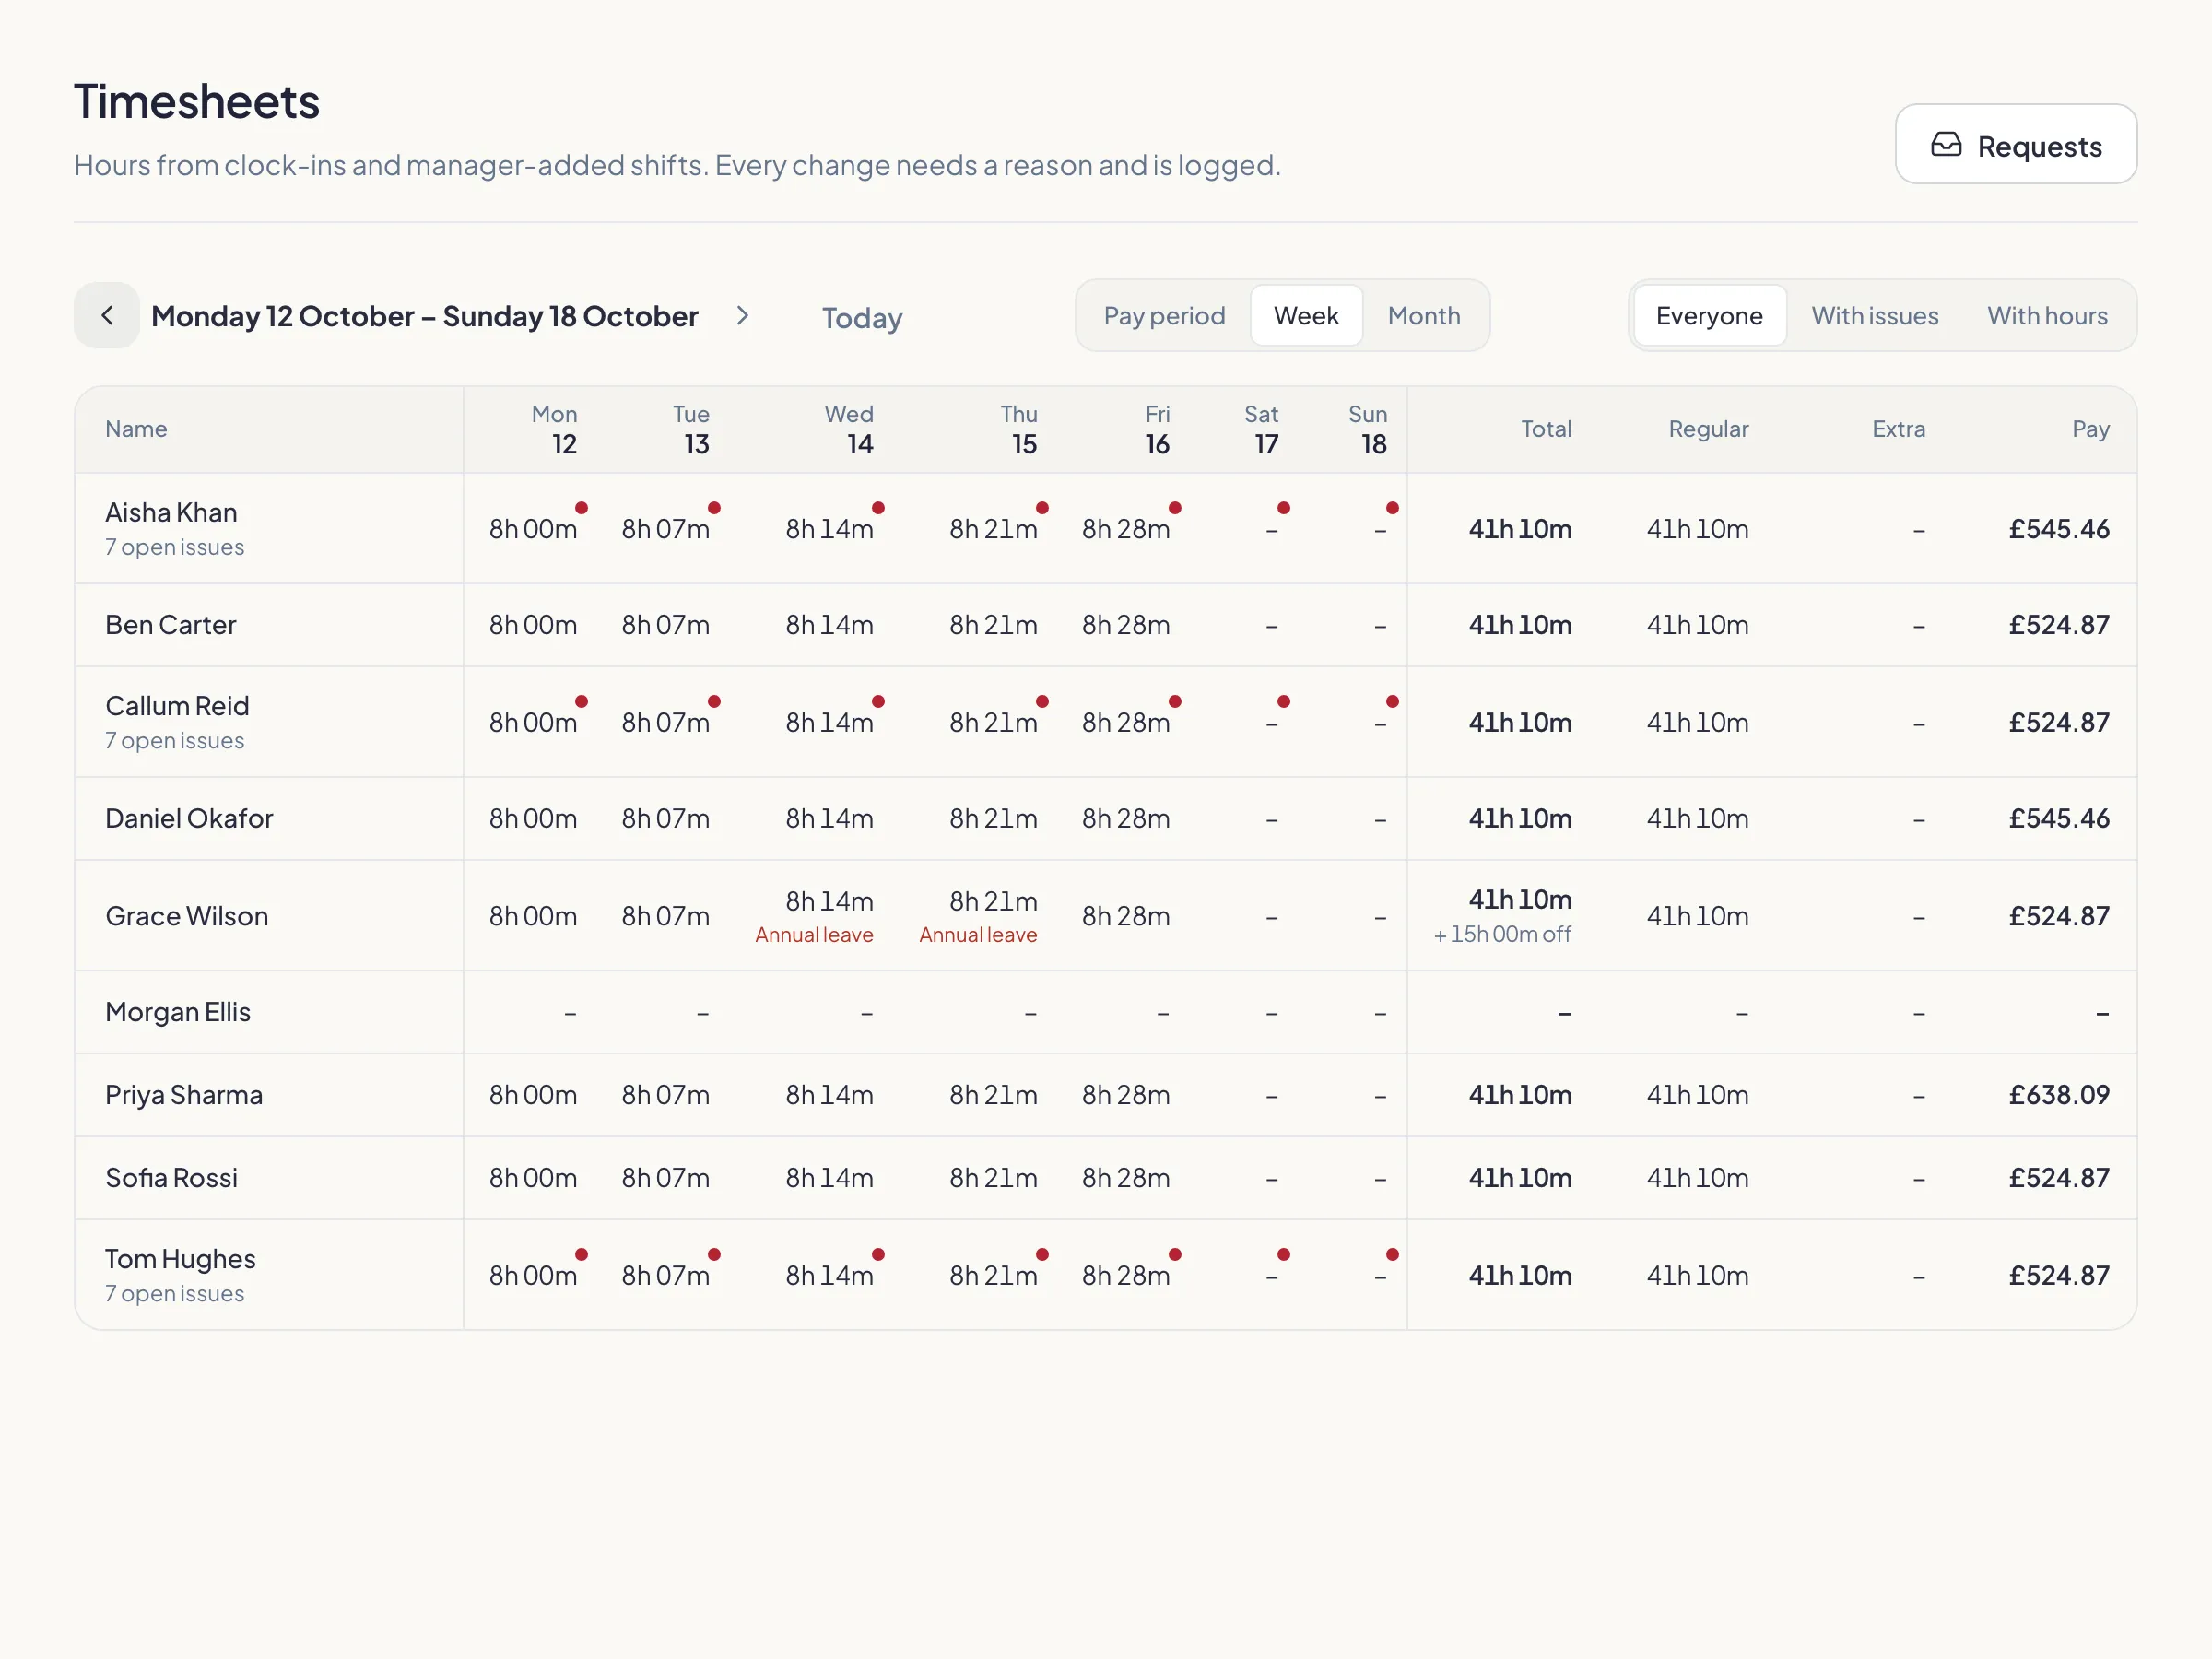Switch to the Month view
The image size is (2212, 1659).
1424,316
